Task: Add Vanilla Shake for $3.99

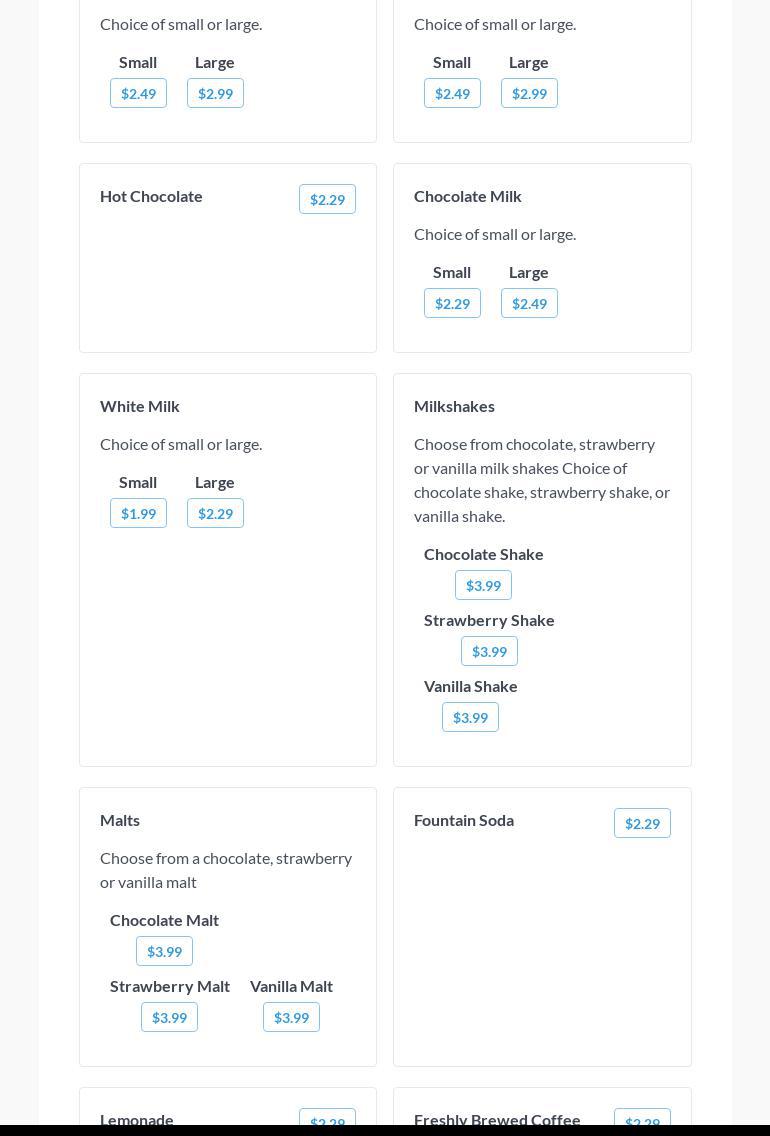Action: pos(470,717)
